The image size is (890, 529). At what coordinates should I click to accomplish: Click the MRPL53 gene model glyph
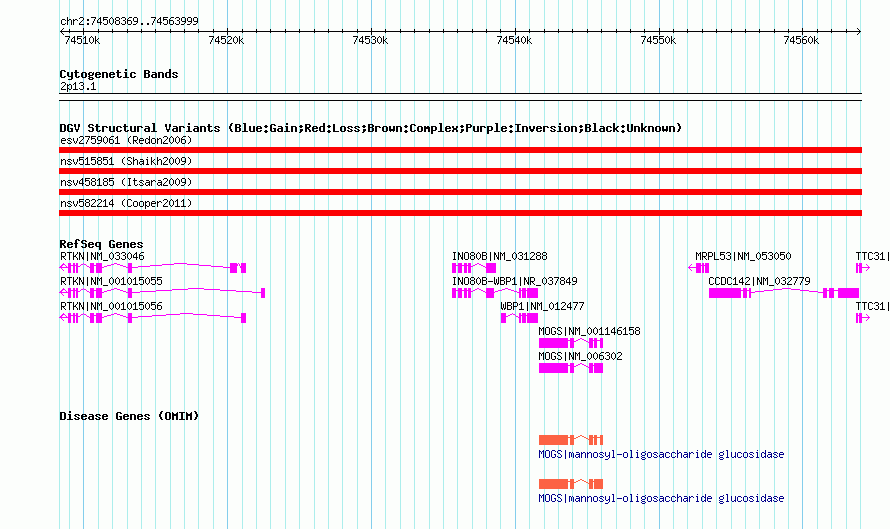[x=699, y=268]
